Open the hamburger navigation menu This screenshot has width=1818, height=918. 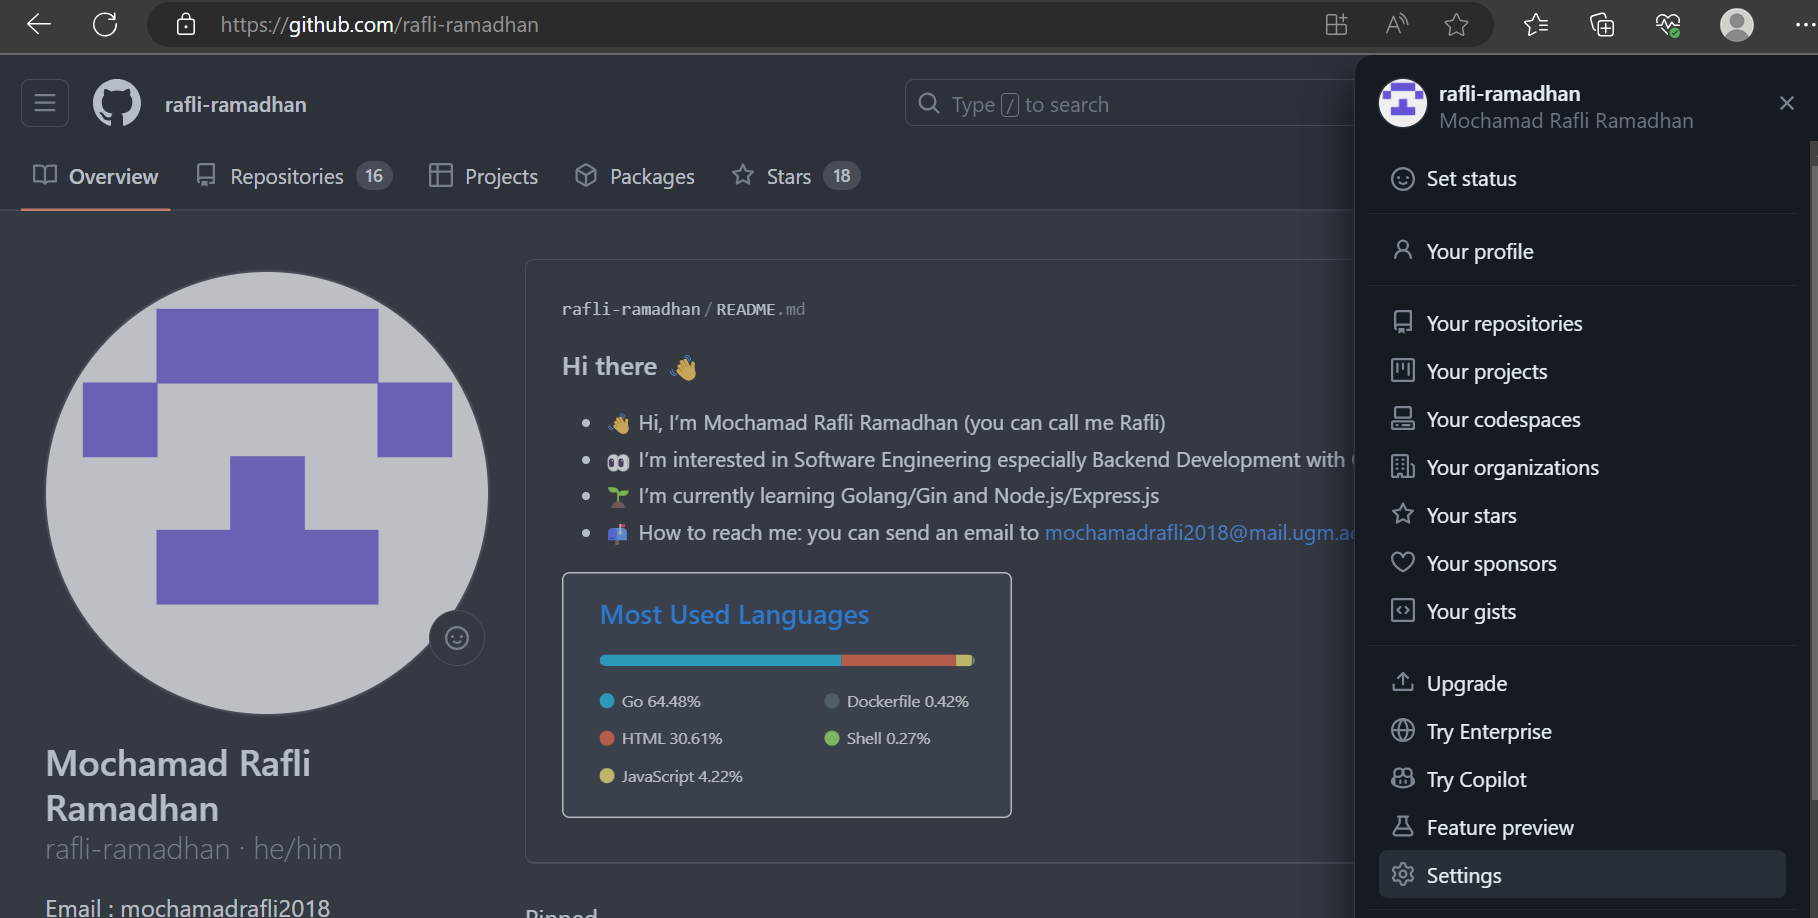tap(45, 103)
